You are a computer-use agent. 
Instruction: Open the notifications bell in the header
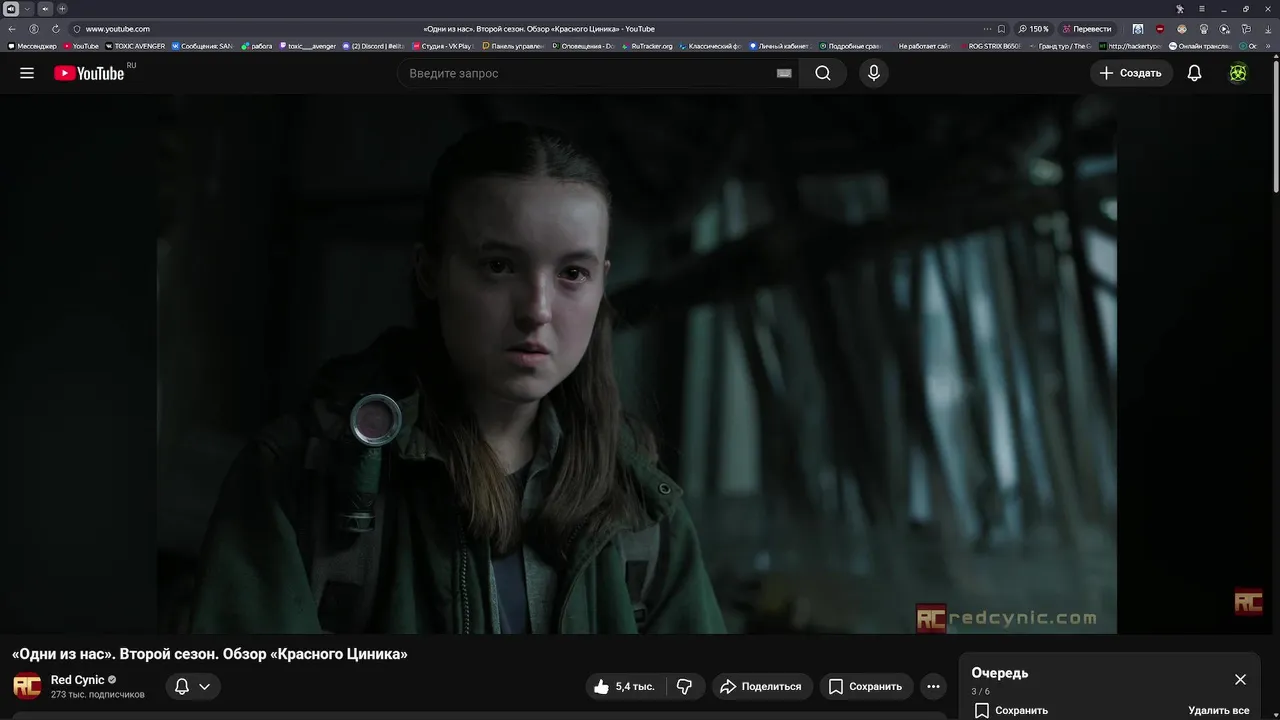pyautogui.click(x=1194, y=73)
